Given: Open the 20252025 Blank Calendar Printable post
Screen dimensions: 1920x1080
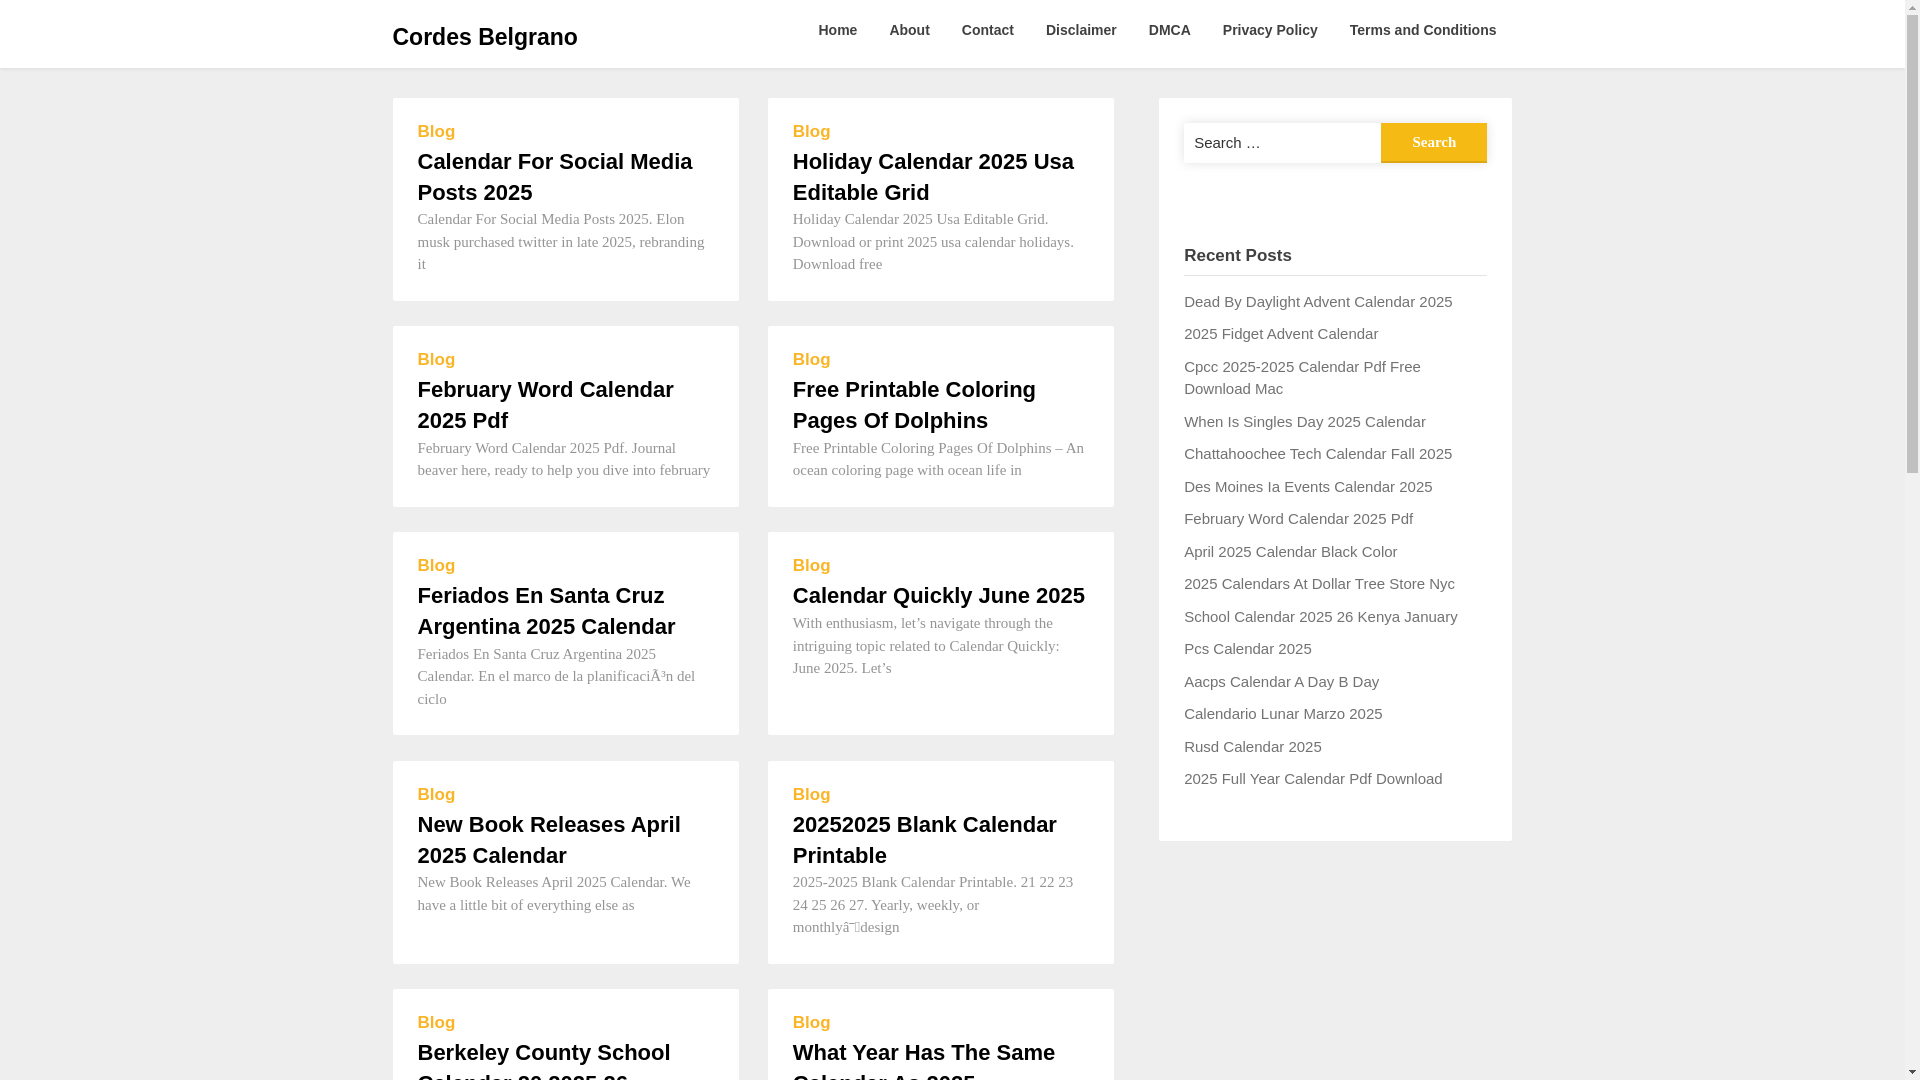Looking at the screenshot, I should [924, 840].
